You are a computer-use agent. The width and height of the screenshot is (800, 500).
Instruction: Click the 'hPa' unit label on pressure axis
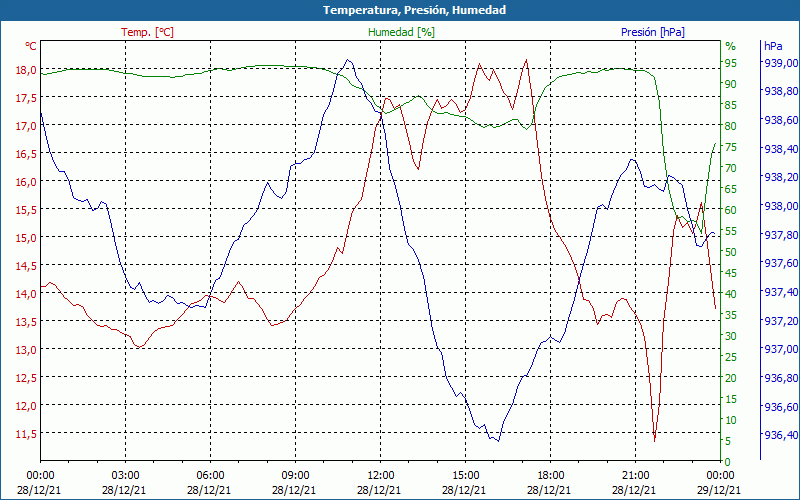point(773,46)
